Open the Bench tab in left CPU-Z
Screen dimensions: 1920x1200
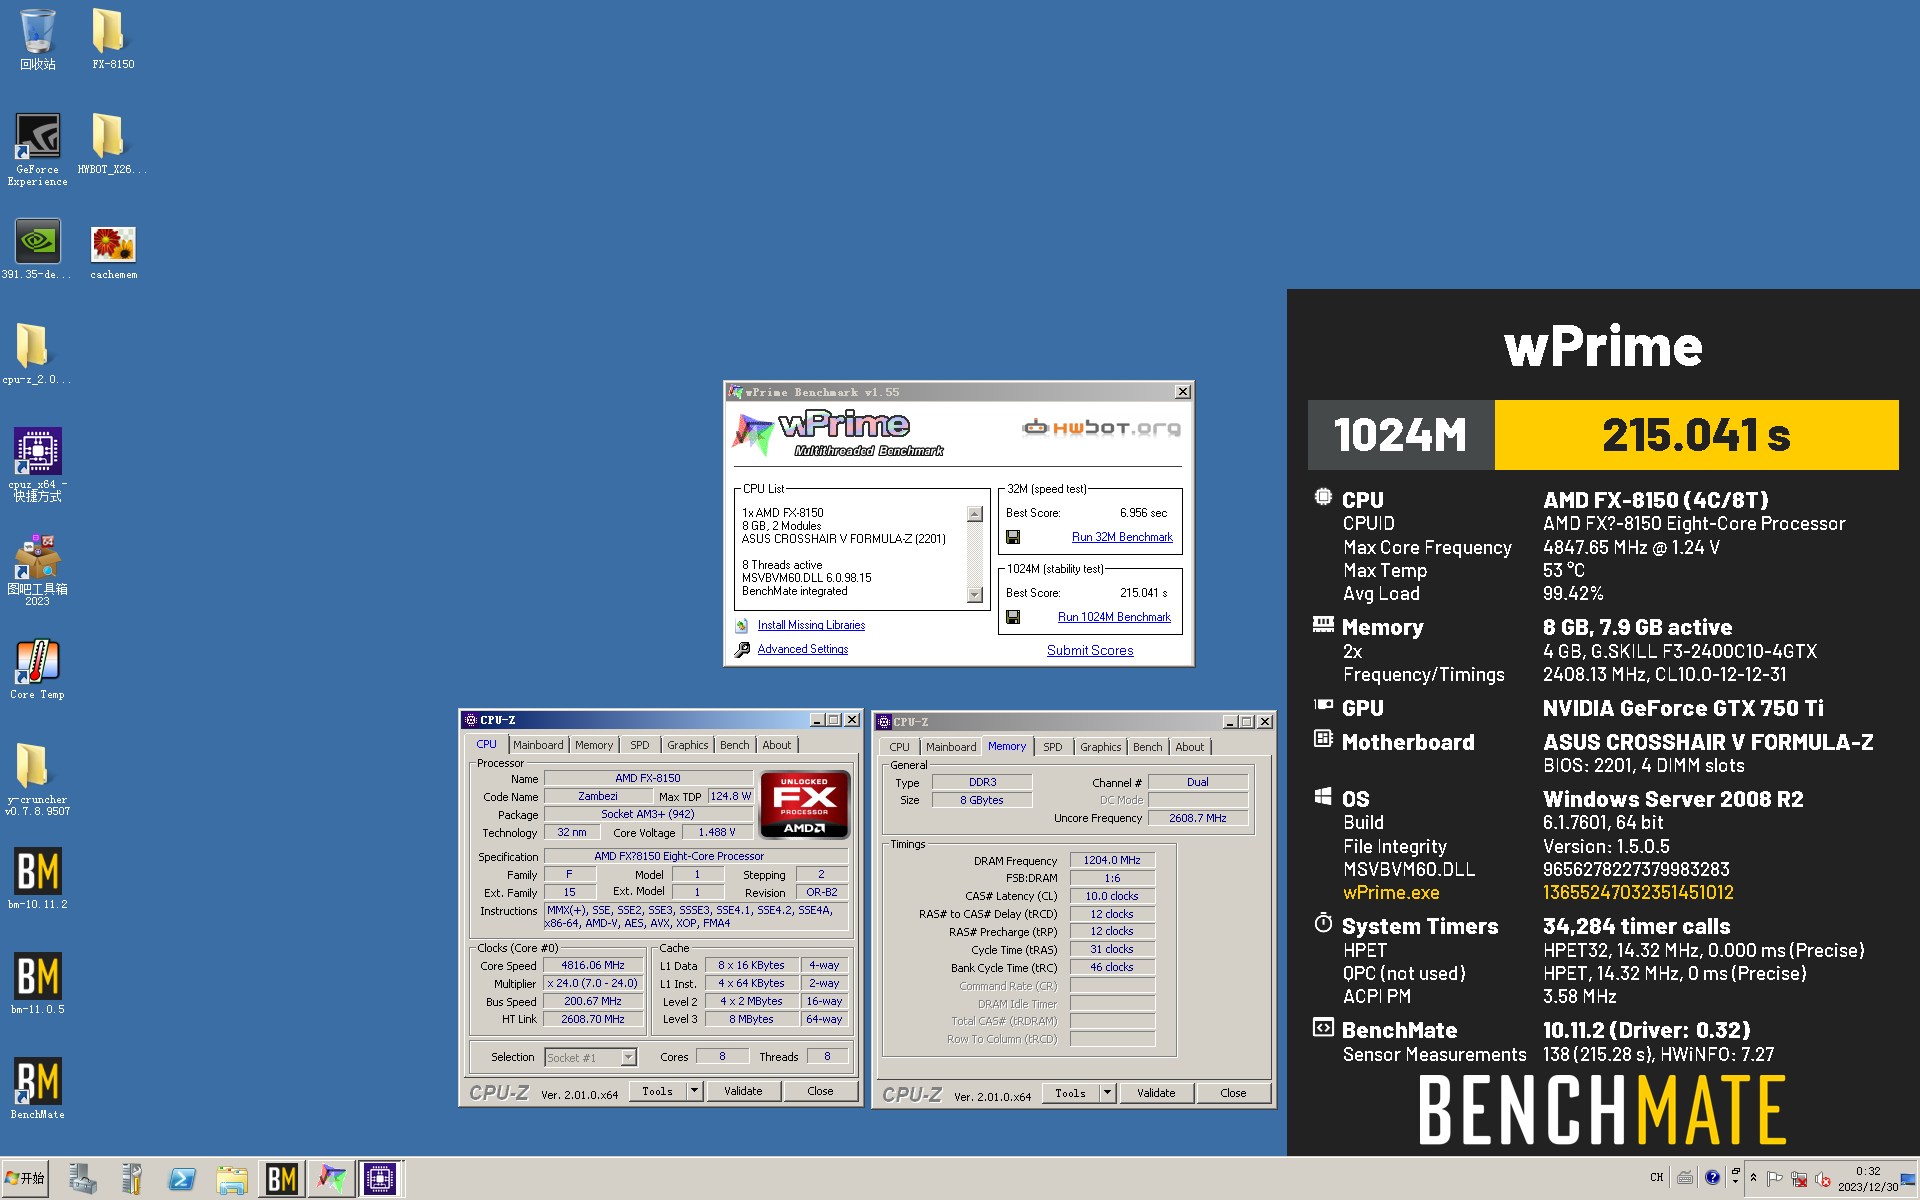point(735,745)
